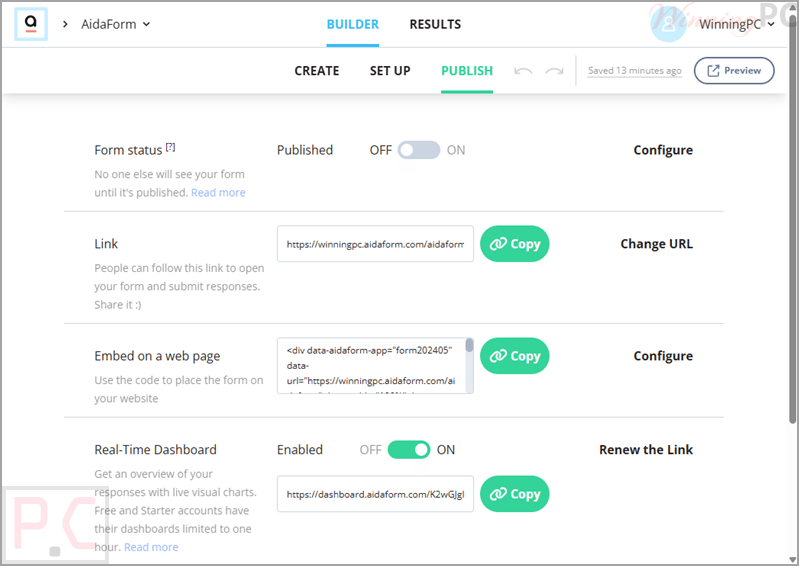Click the AidaForm logo home icon

point(31,24)
